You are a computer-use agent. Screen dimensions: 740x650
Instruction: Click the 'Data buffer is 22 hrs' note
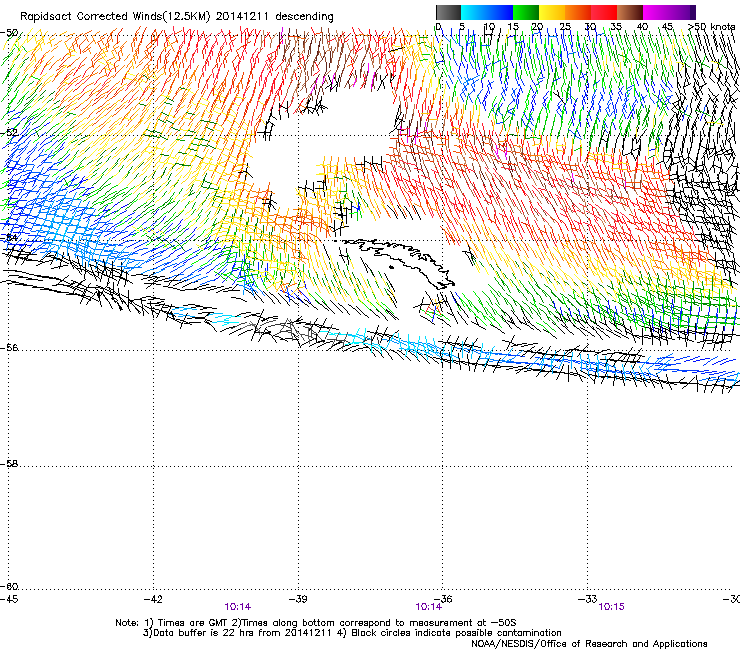(352, 633)
